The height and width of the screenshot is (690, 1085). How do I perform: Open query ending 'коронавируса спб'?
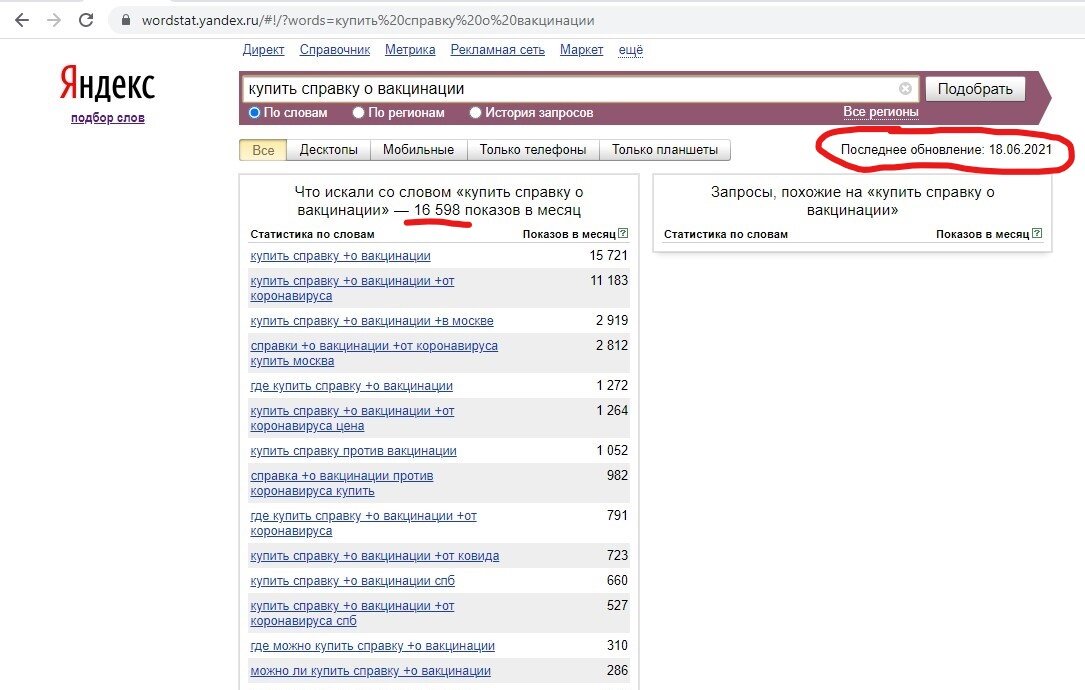point(352,613)
